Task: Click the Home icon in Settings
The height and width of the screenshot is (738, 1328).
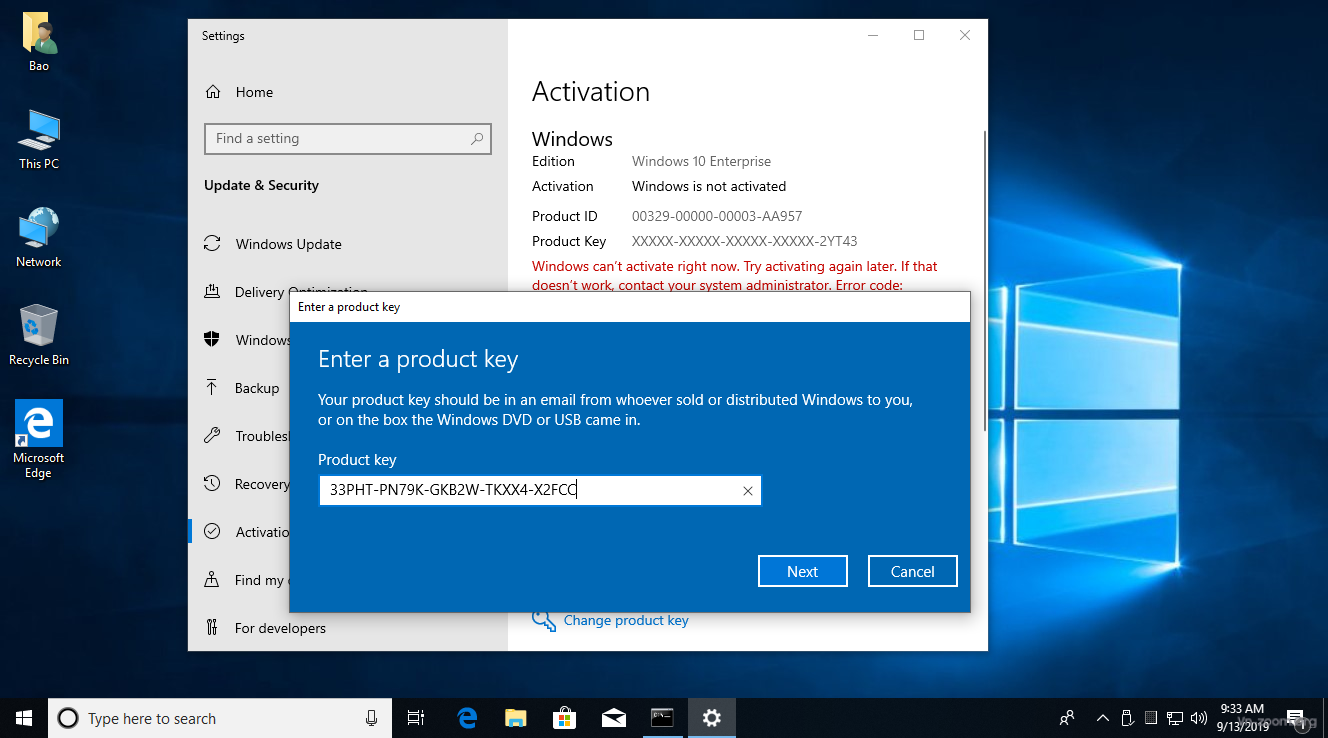Action: [x=213, y=92]
